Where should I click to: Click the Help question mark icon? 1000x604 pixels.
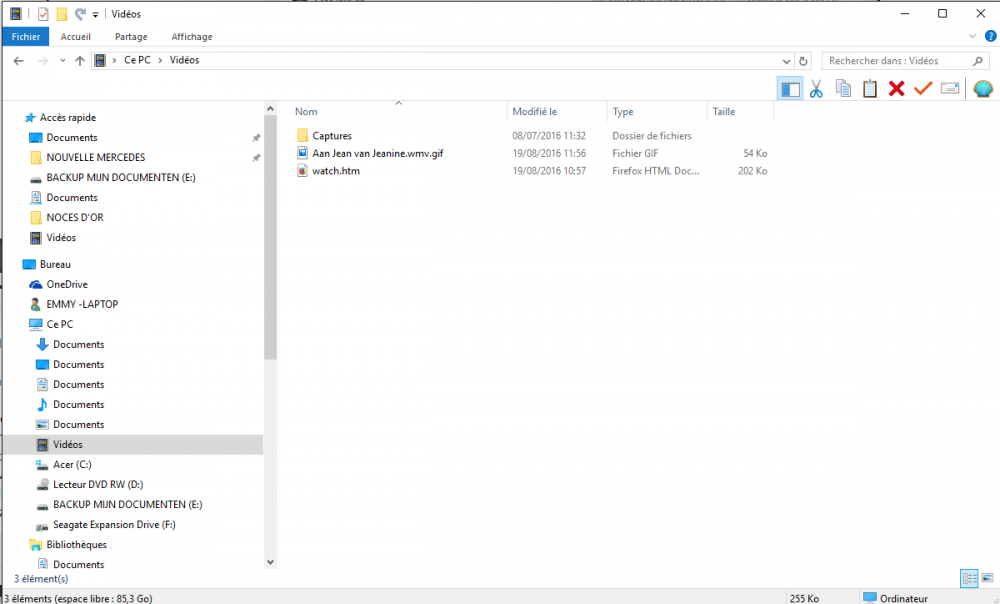tap(990, 36)
